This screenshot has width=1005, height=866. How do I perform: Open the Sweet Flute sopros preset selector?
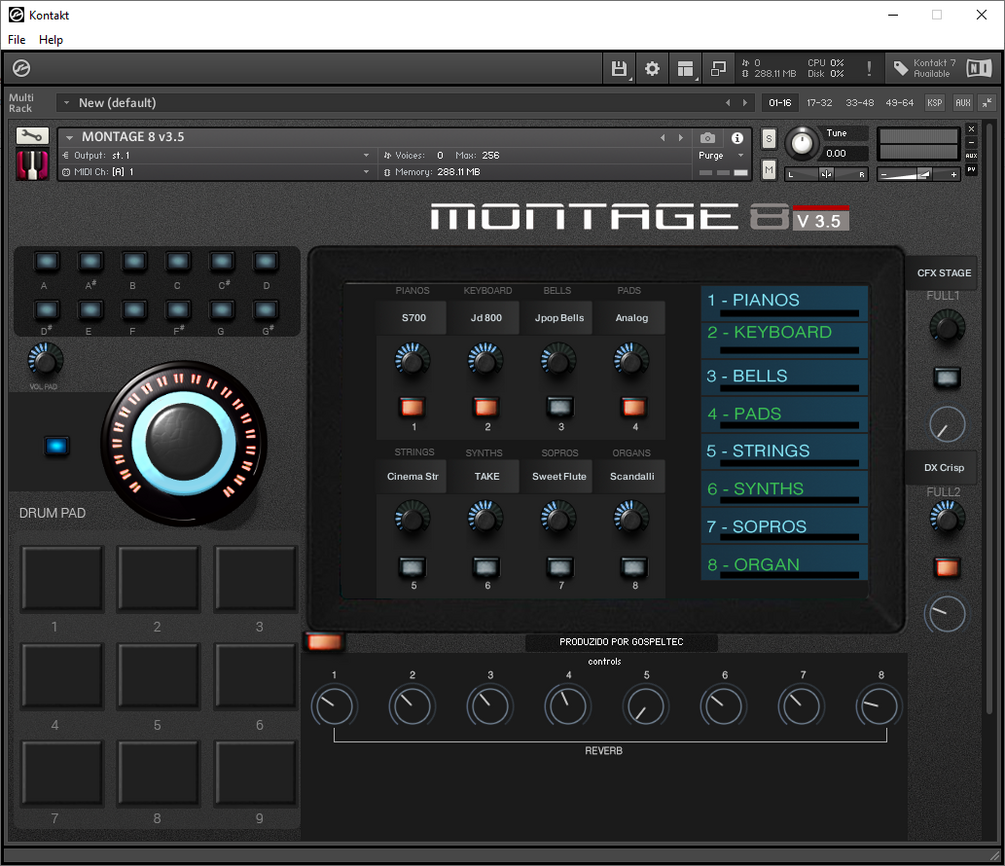(559, 476)
